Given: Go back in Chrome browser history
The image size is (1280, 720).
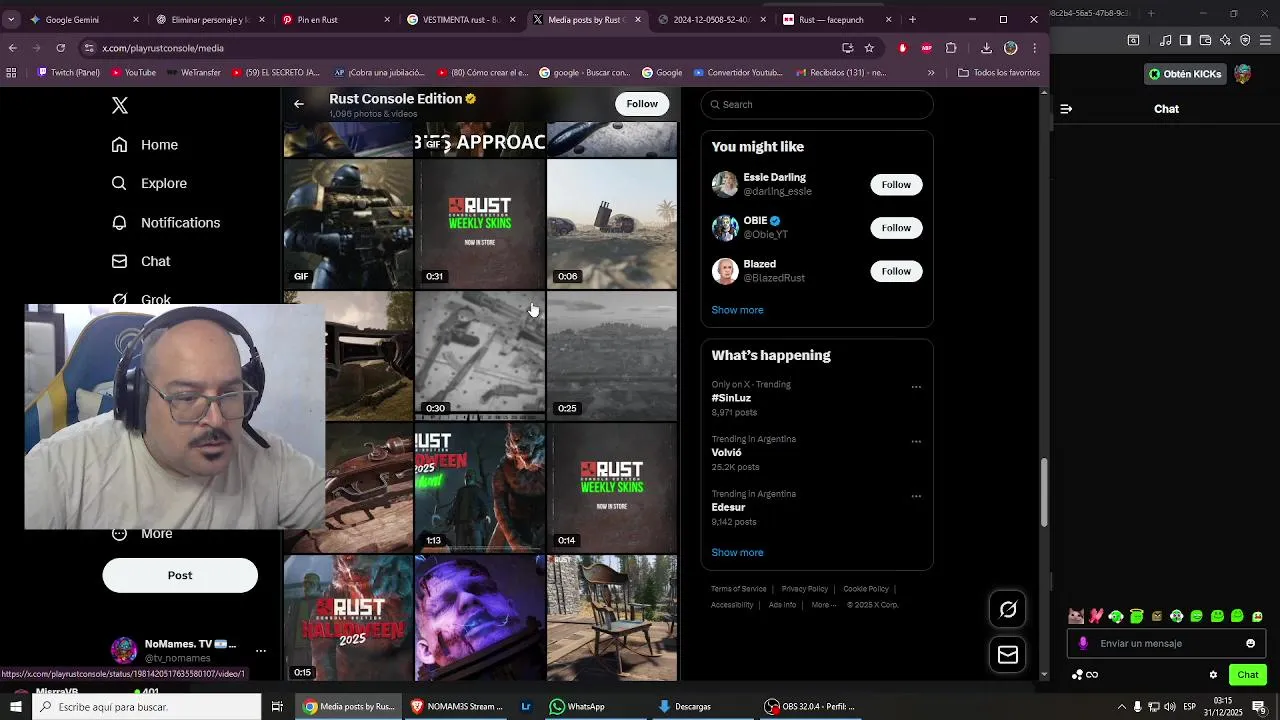Looking at the screenshot, I should tap(13, 48).
